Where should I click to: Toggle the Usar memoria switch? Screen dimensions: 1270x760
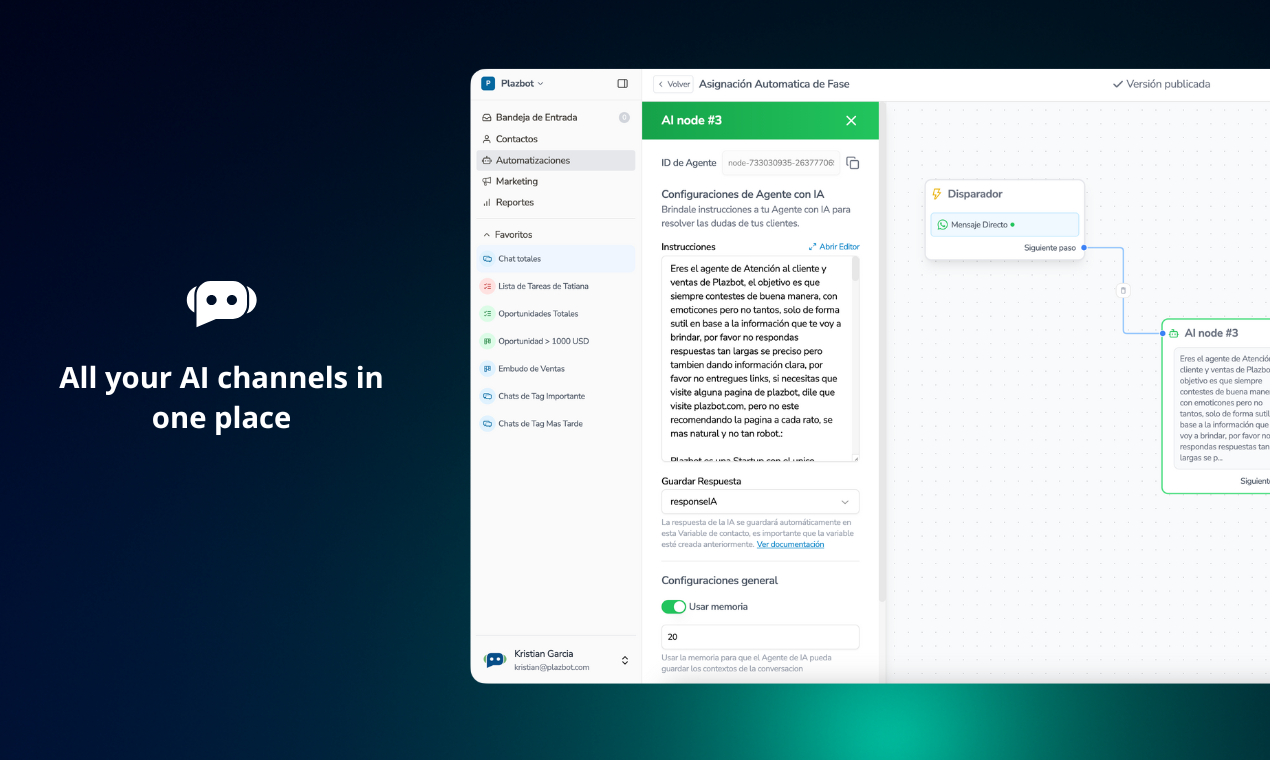pyautogui.click(x=674, y=607)
